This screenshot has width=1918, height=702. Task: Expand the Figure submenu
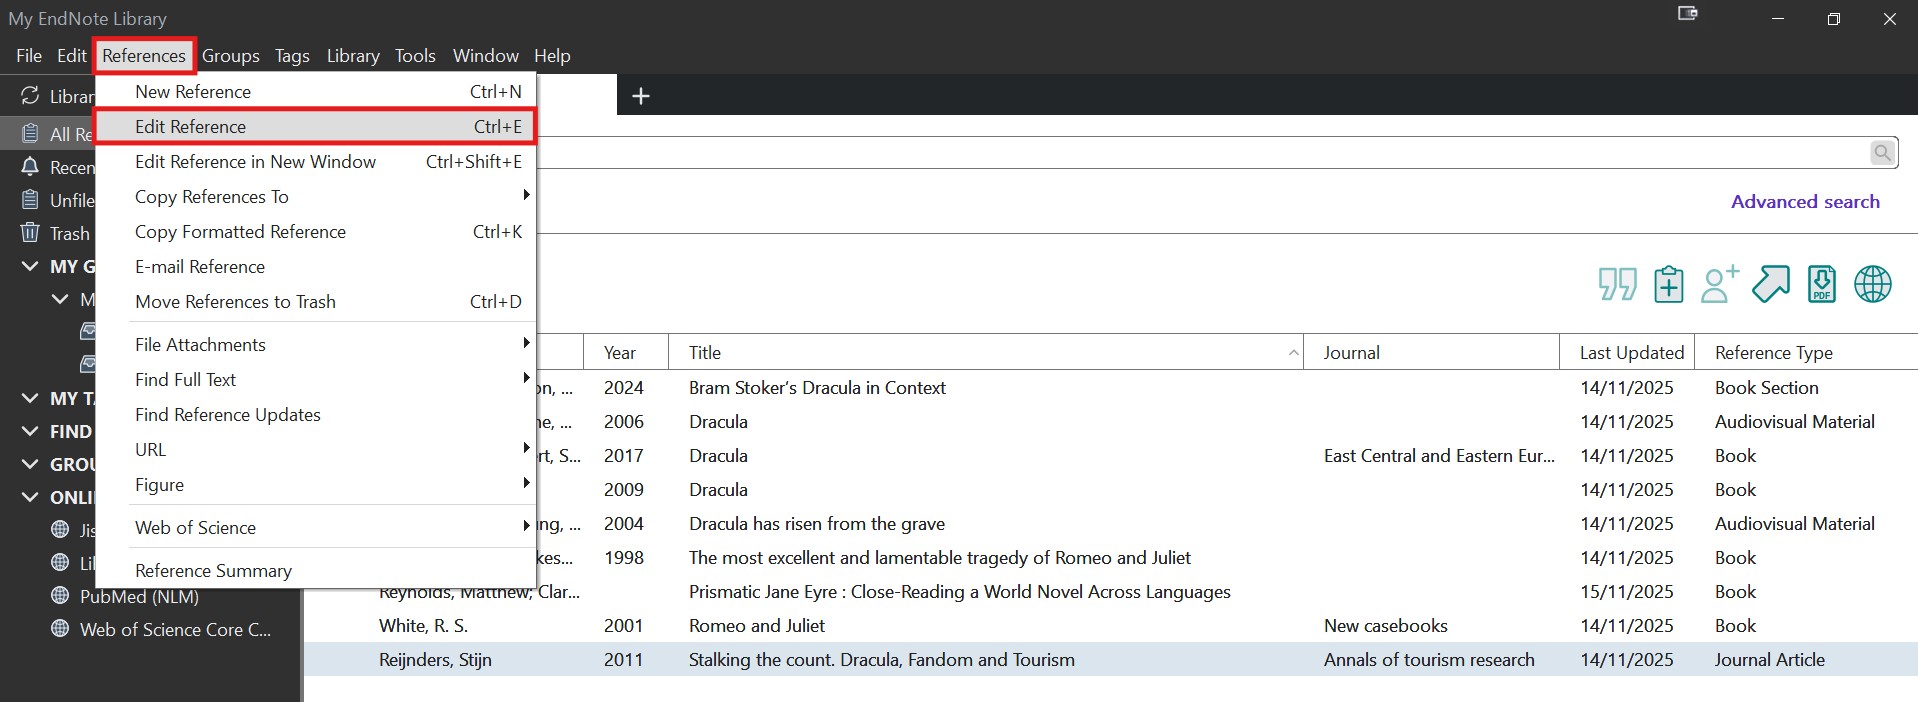[315, 484]
